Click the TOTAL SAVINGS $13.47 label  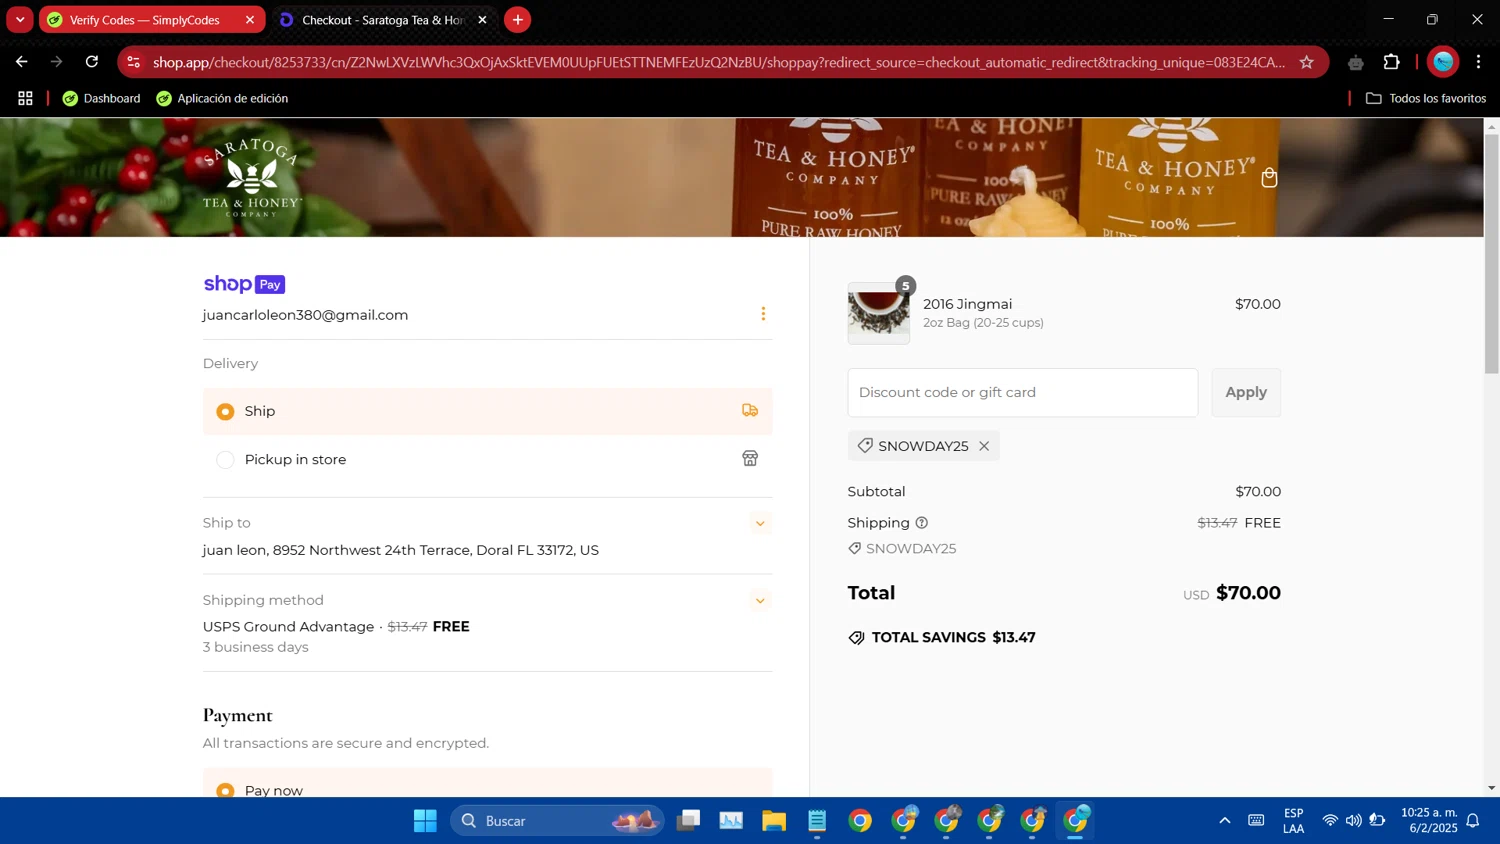pyautogui.click(x=953, y=637)
